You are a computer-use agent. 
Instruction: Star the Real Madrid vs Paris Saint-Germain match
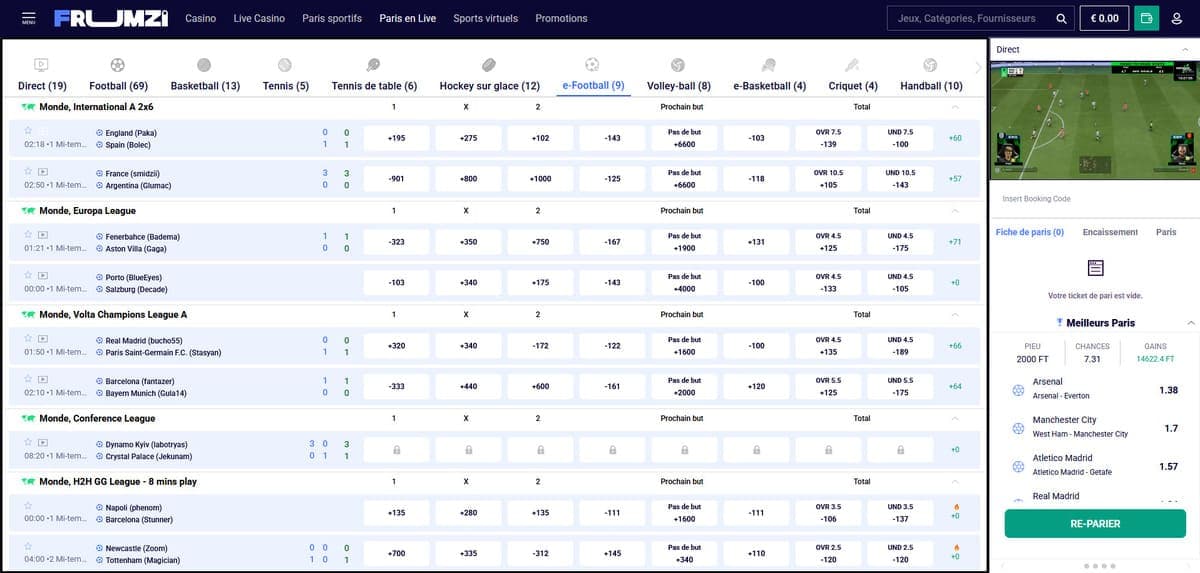[28, 338]
